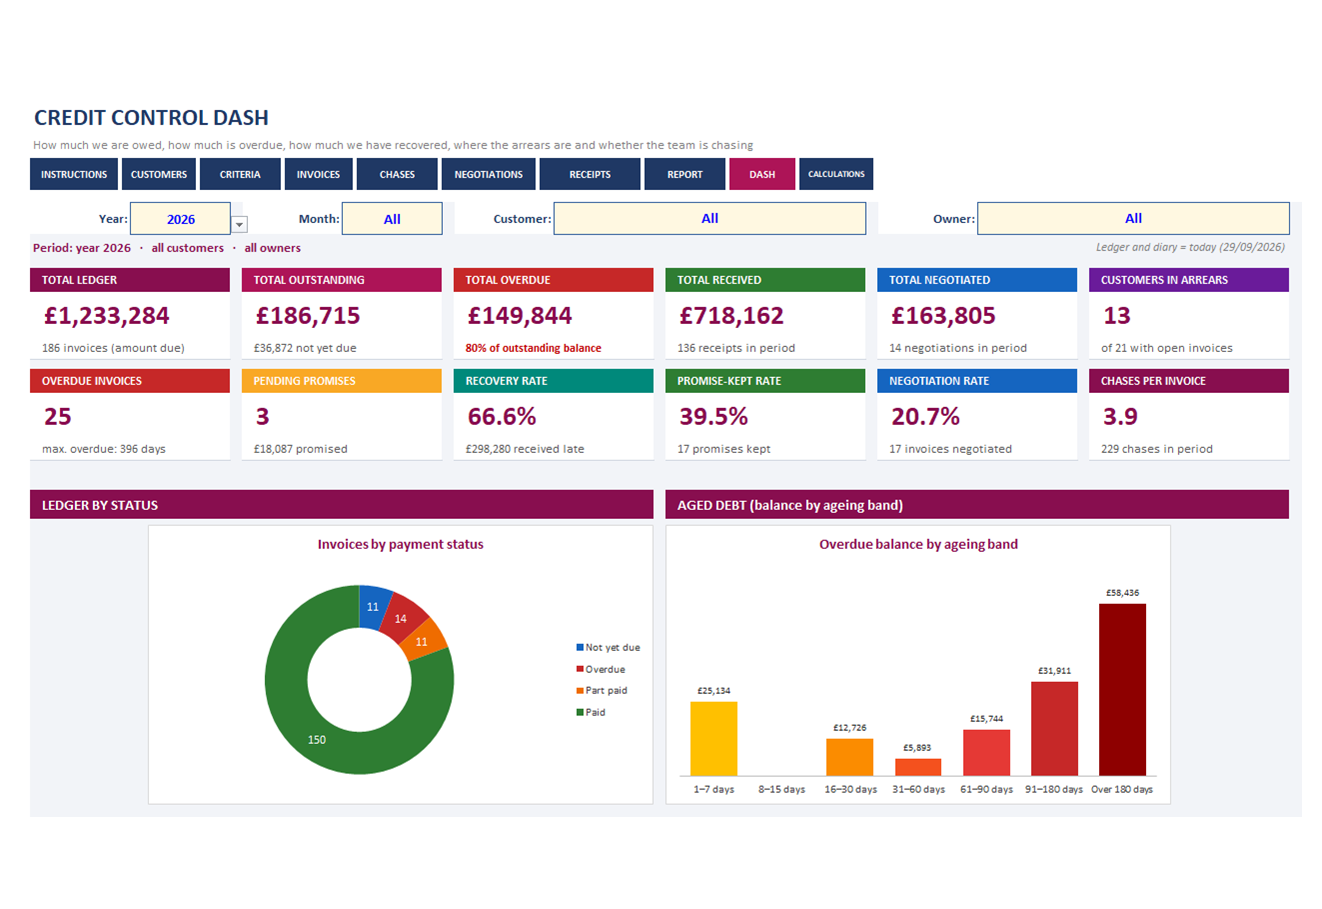
Task: Select the Chases Per Invoice value 3.9
Action: click(x=1120, y=417)
